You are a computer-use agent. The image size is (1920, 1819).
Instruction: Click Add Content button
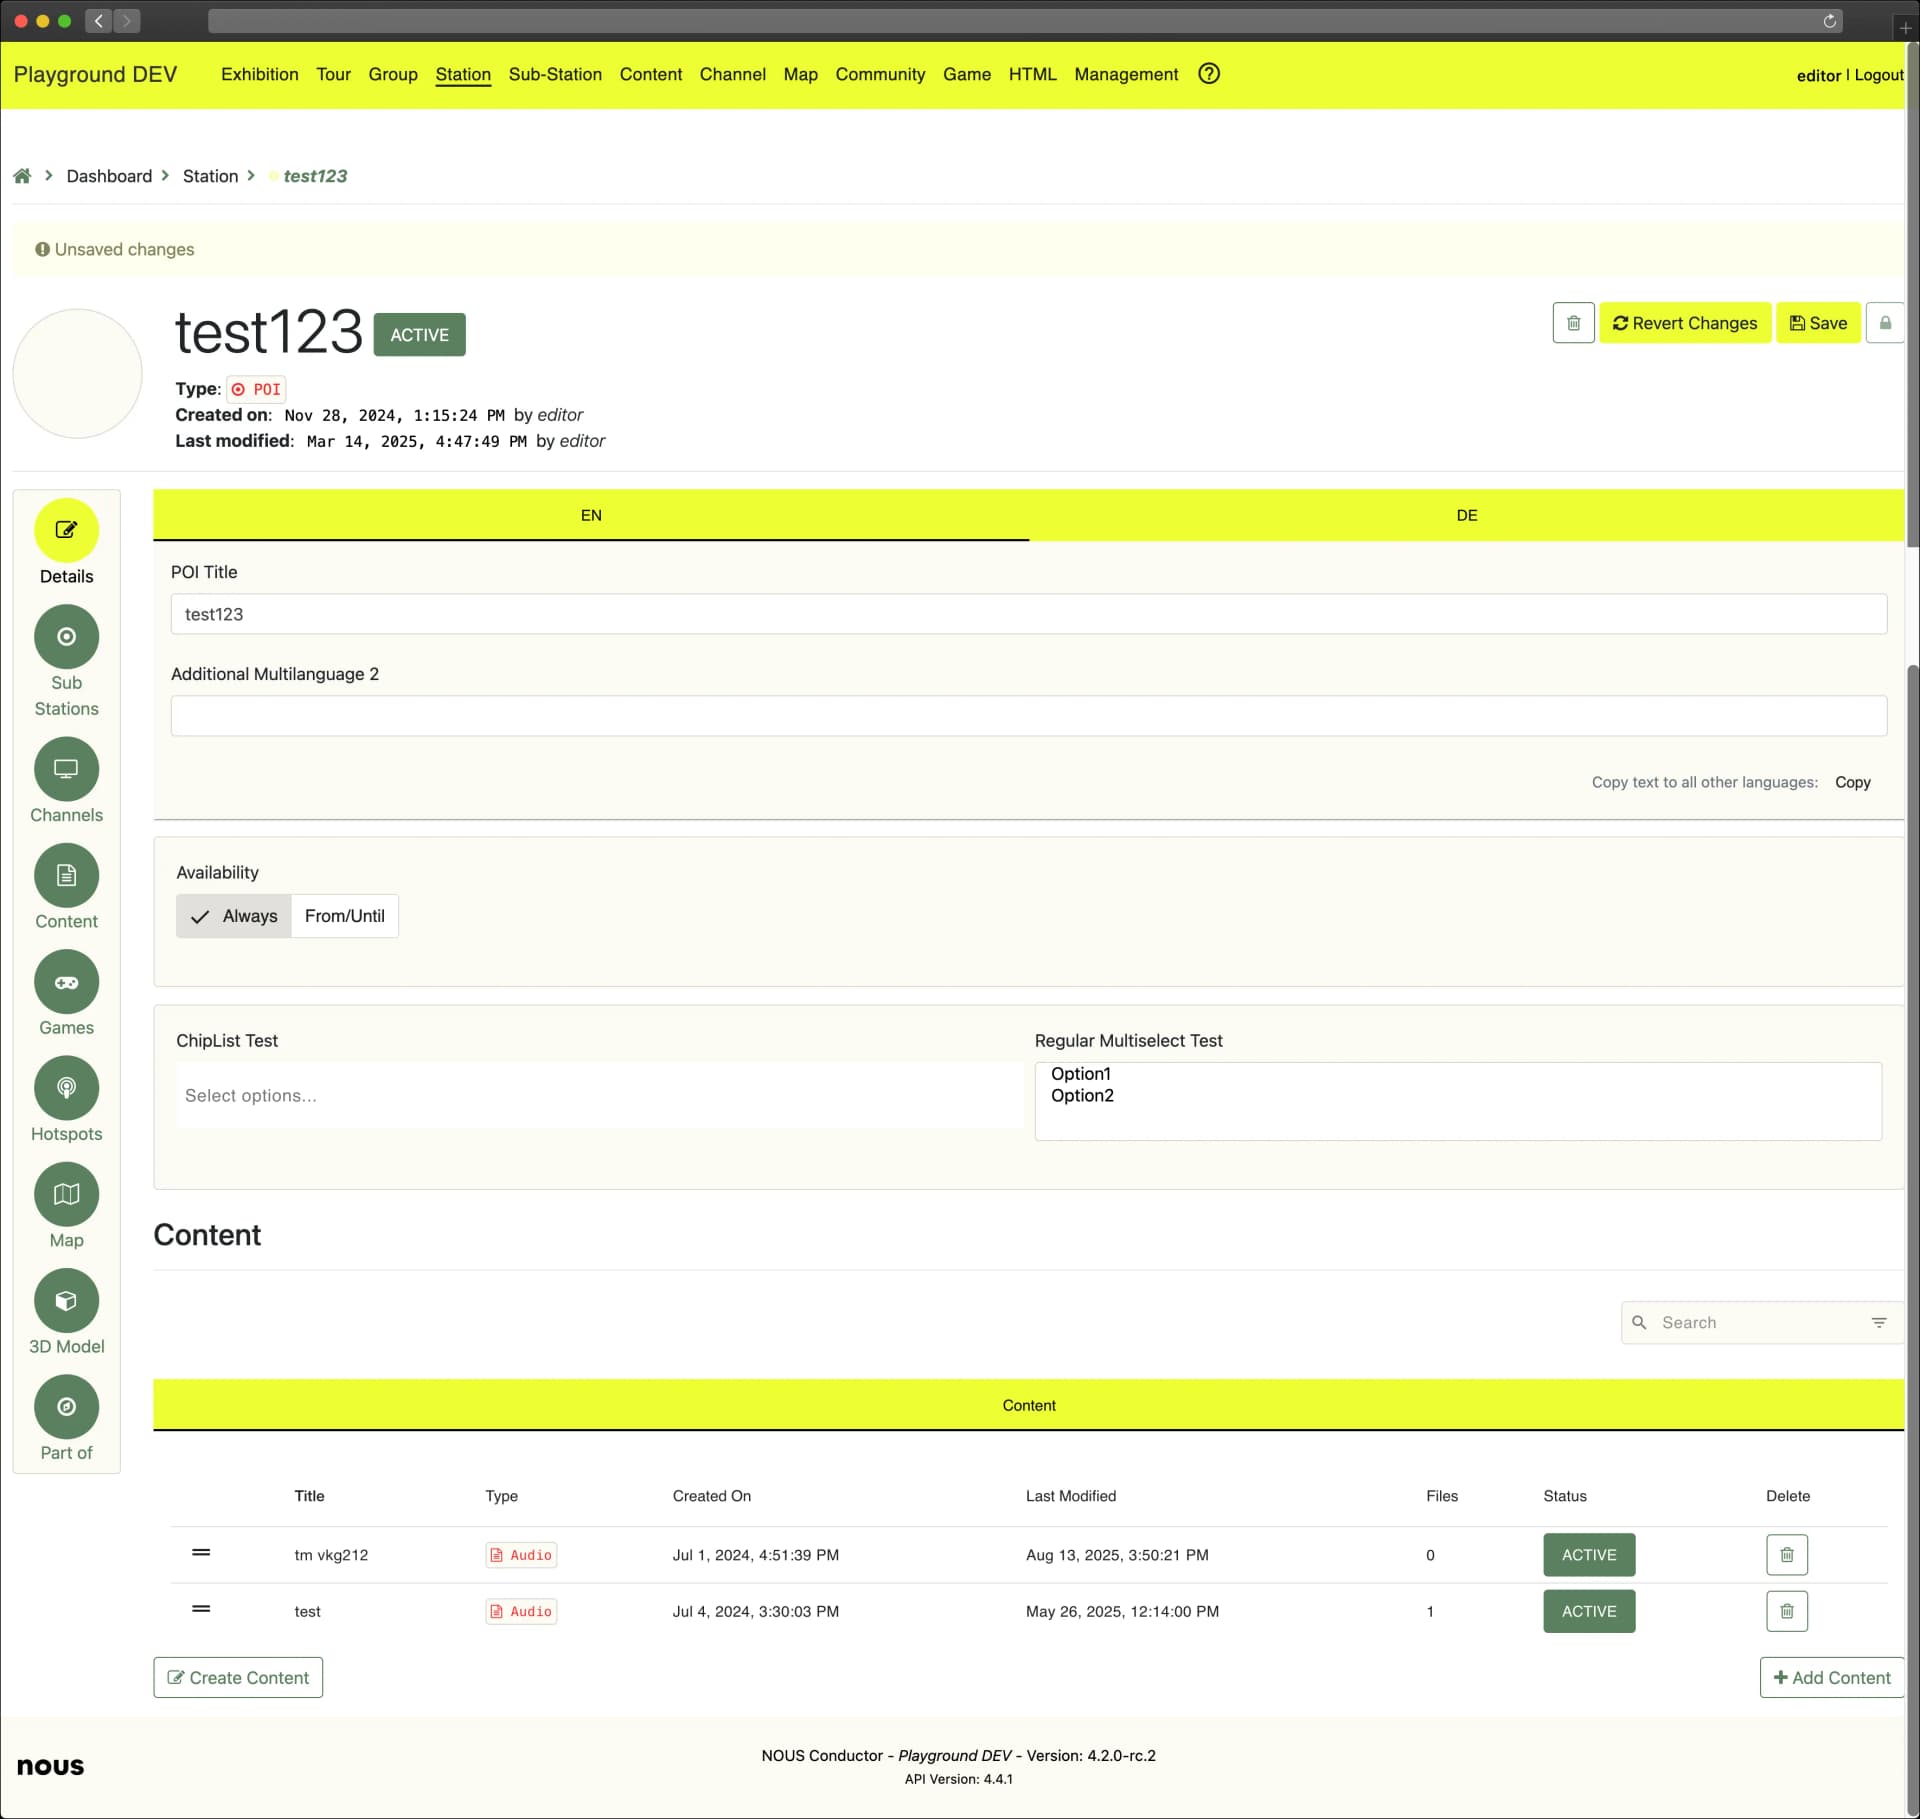(1832, 1678)
